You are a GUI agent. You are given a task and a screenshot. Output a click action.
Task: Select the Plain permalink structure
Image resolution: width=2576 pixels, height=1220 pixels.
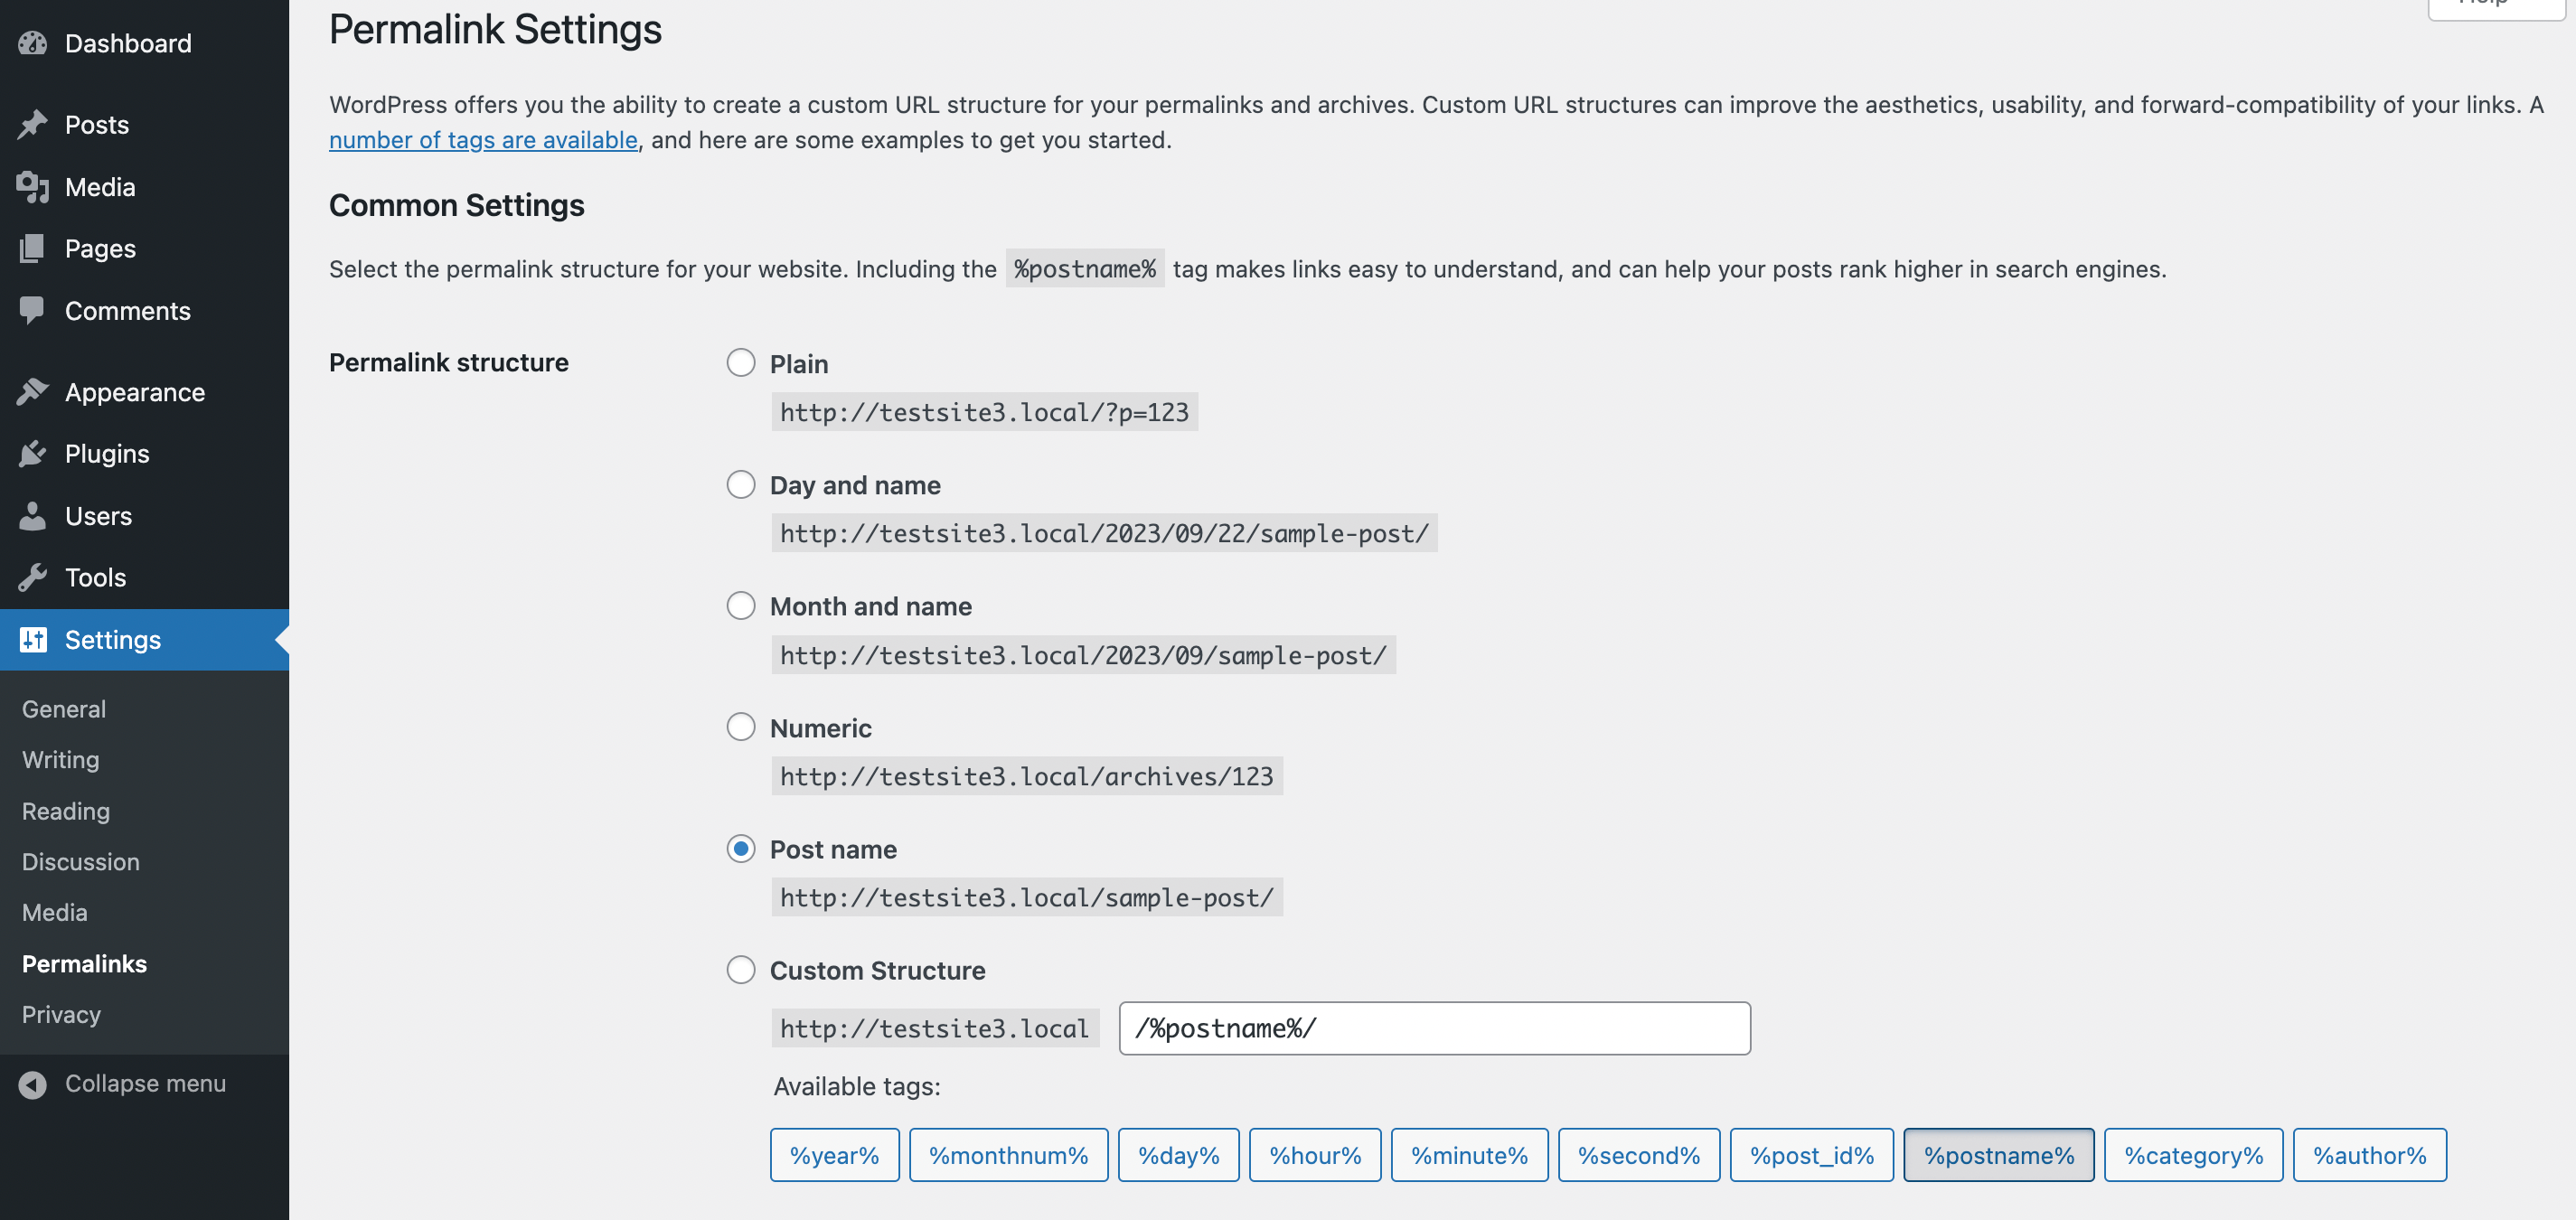pos(740,363)
